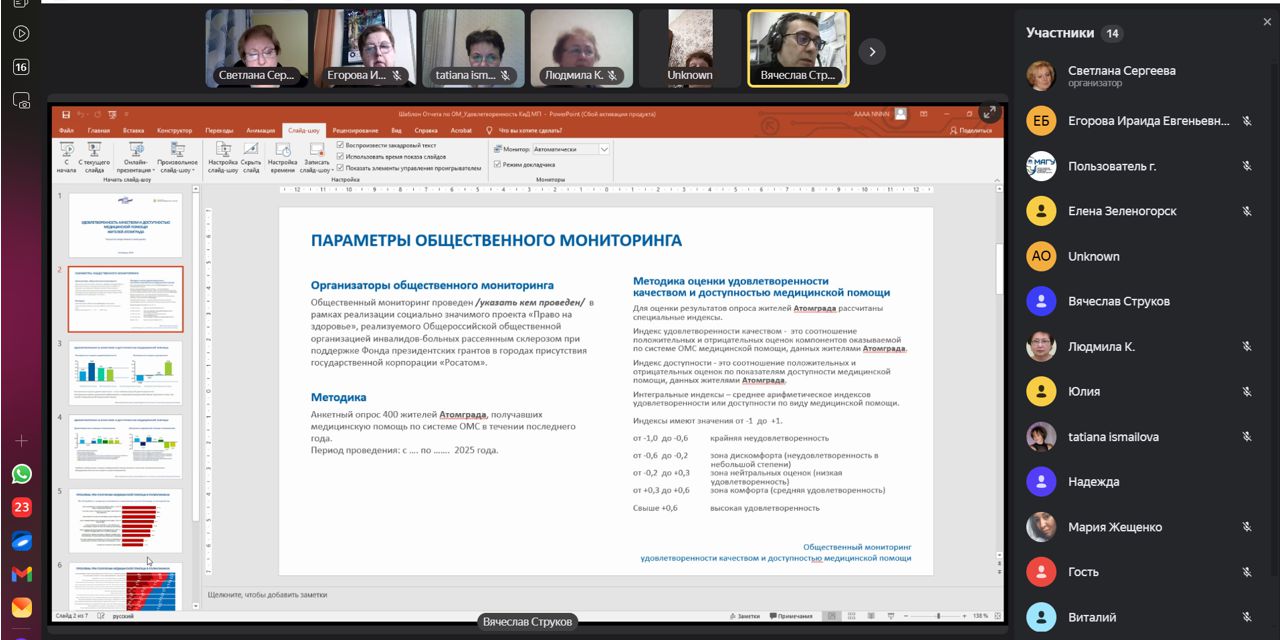Expand 'Записать слайд-шоу' dropdown
This screenshot has height=640, width=1280.
point(316,170)
